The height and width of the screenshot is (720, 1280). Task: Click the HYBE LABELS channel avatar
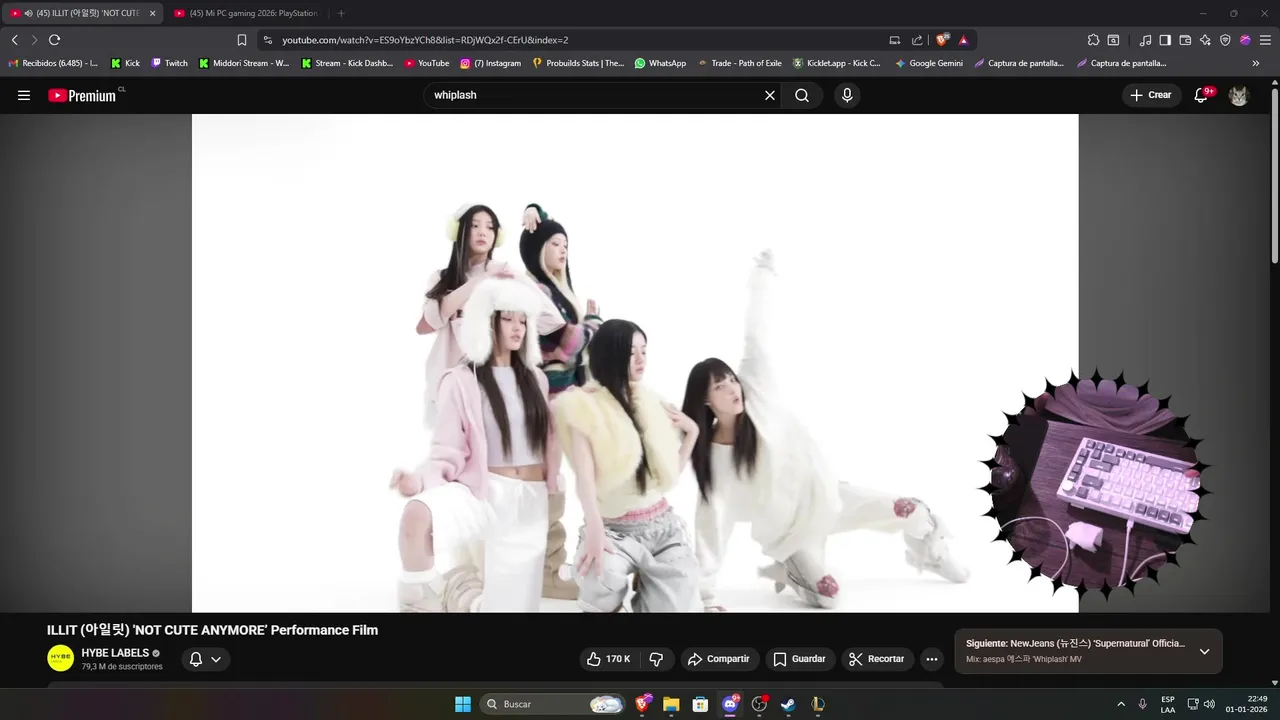point(60,658)
